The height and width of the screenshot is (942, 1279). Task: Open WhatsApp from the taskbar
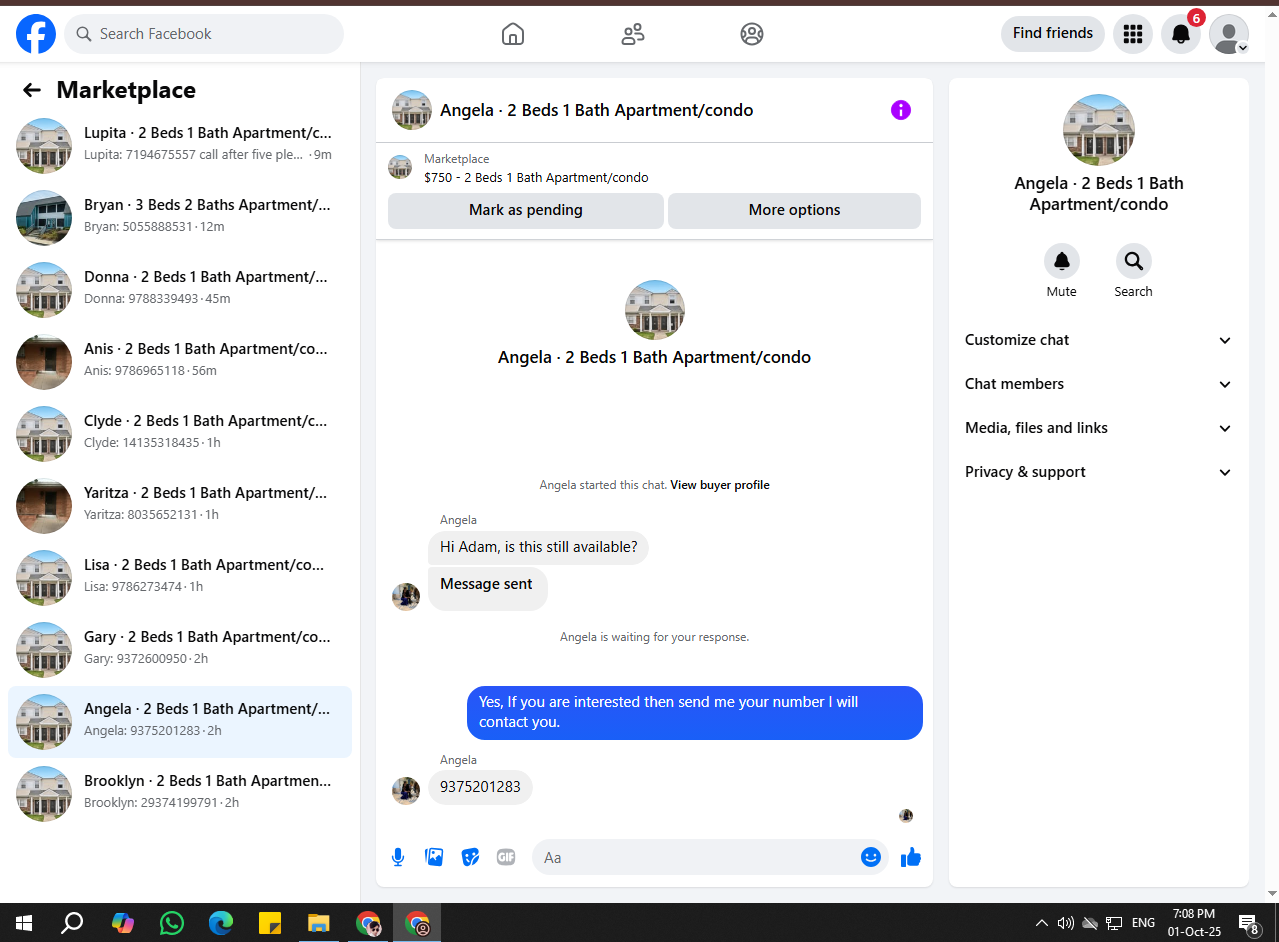172,923
